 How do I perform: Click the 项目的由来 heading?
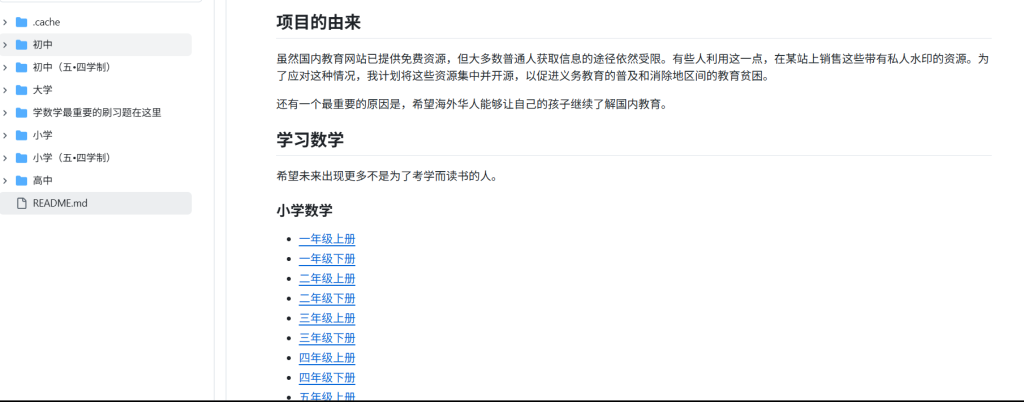319,23
